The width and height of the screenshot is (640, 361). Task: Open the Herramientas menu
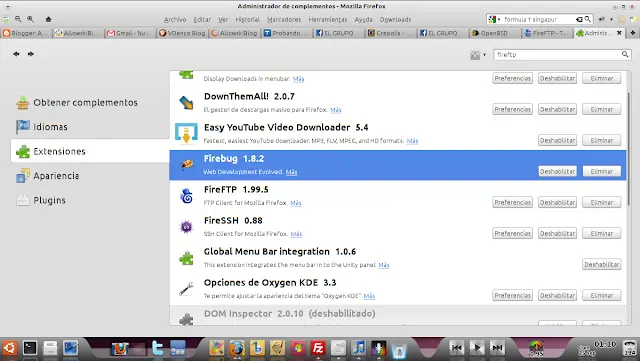point(328,20)
